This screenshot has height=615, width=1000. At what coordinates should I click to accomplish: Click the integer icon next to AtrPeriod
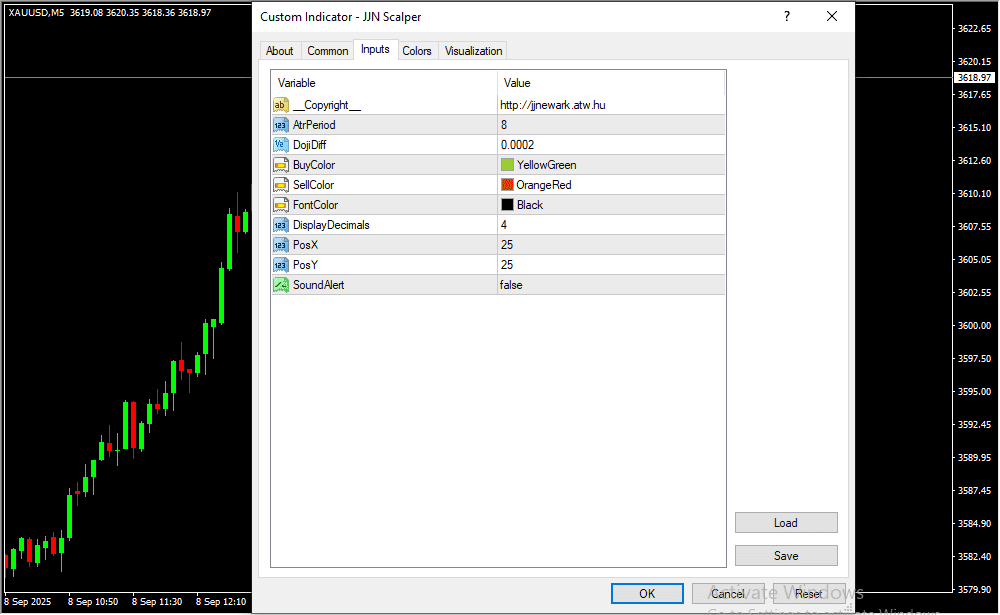281,125
